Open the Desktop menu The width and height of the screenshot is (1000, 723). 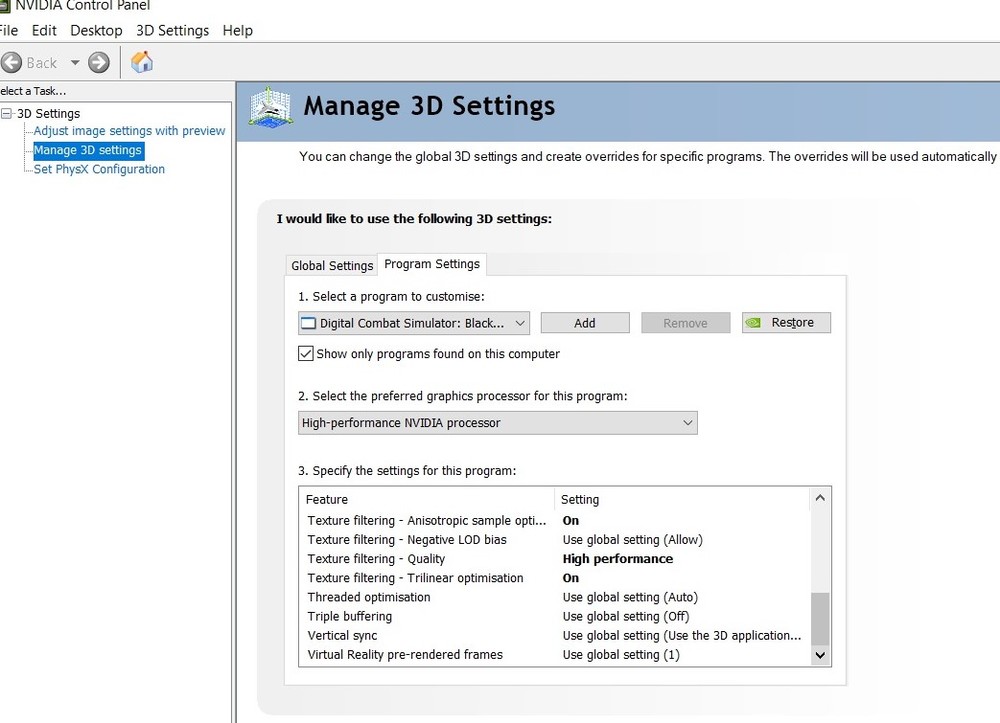pos(96,30)
